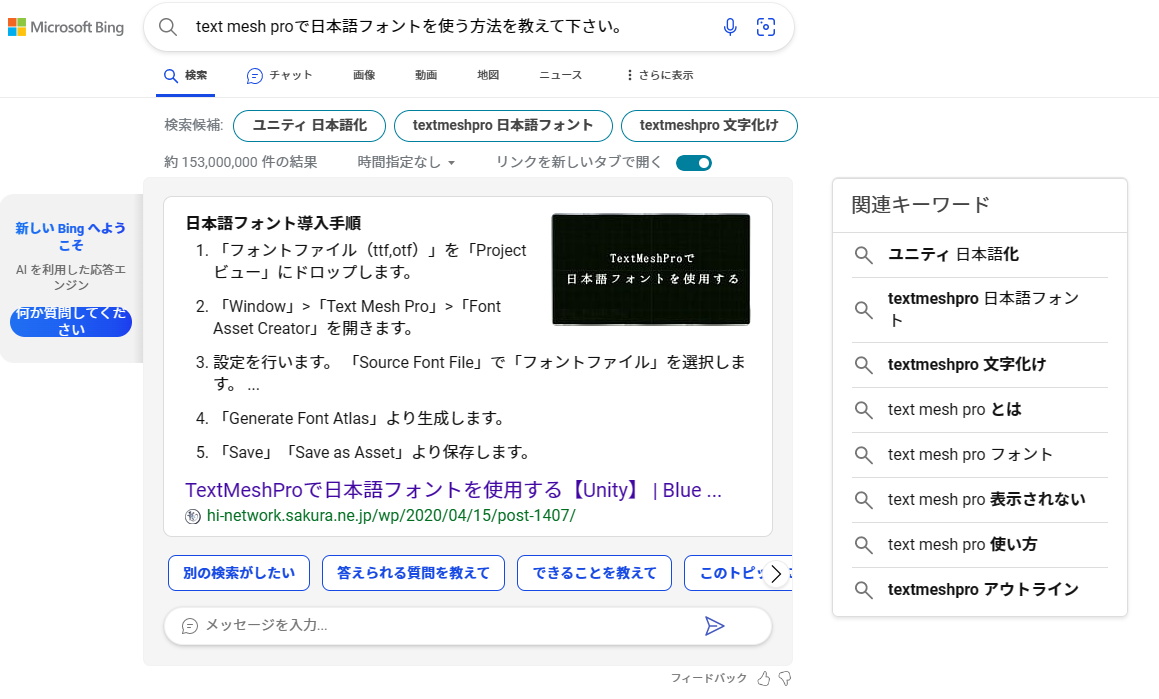Click magnifier icon next to text mesh pro フォント
Viewport: 1159px width, 699px height.
[863, 454]
